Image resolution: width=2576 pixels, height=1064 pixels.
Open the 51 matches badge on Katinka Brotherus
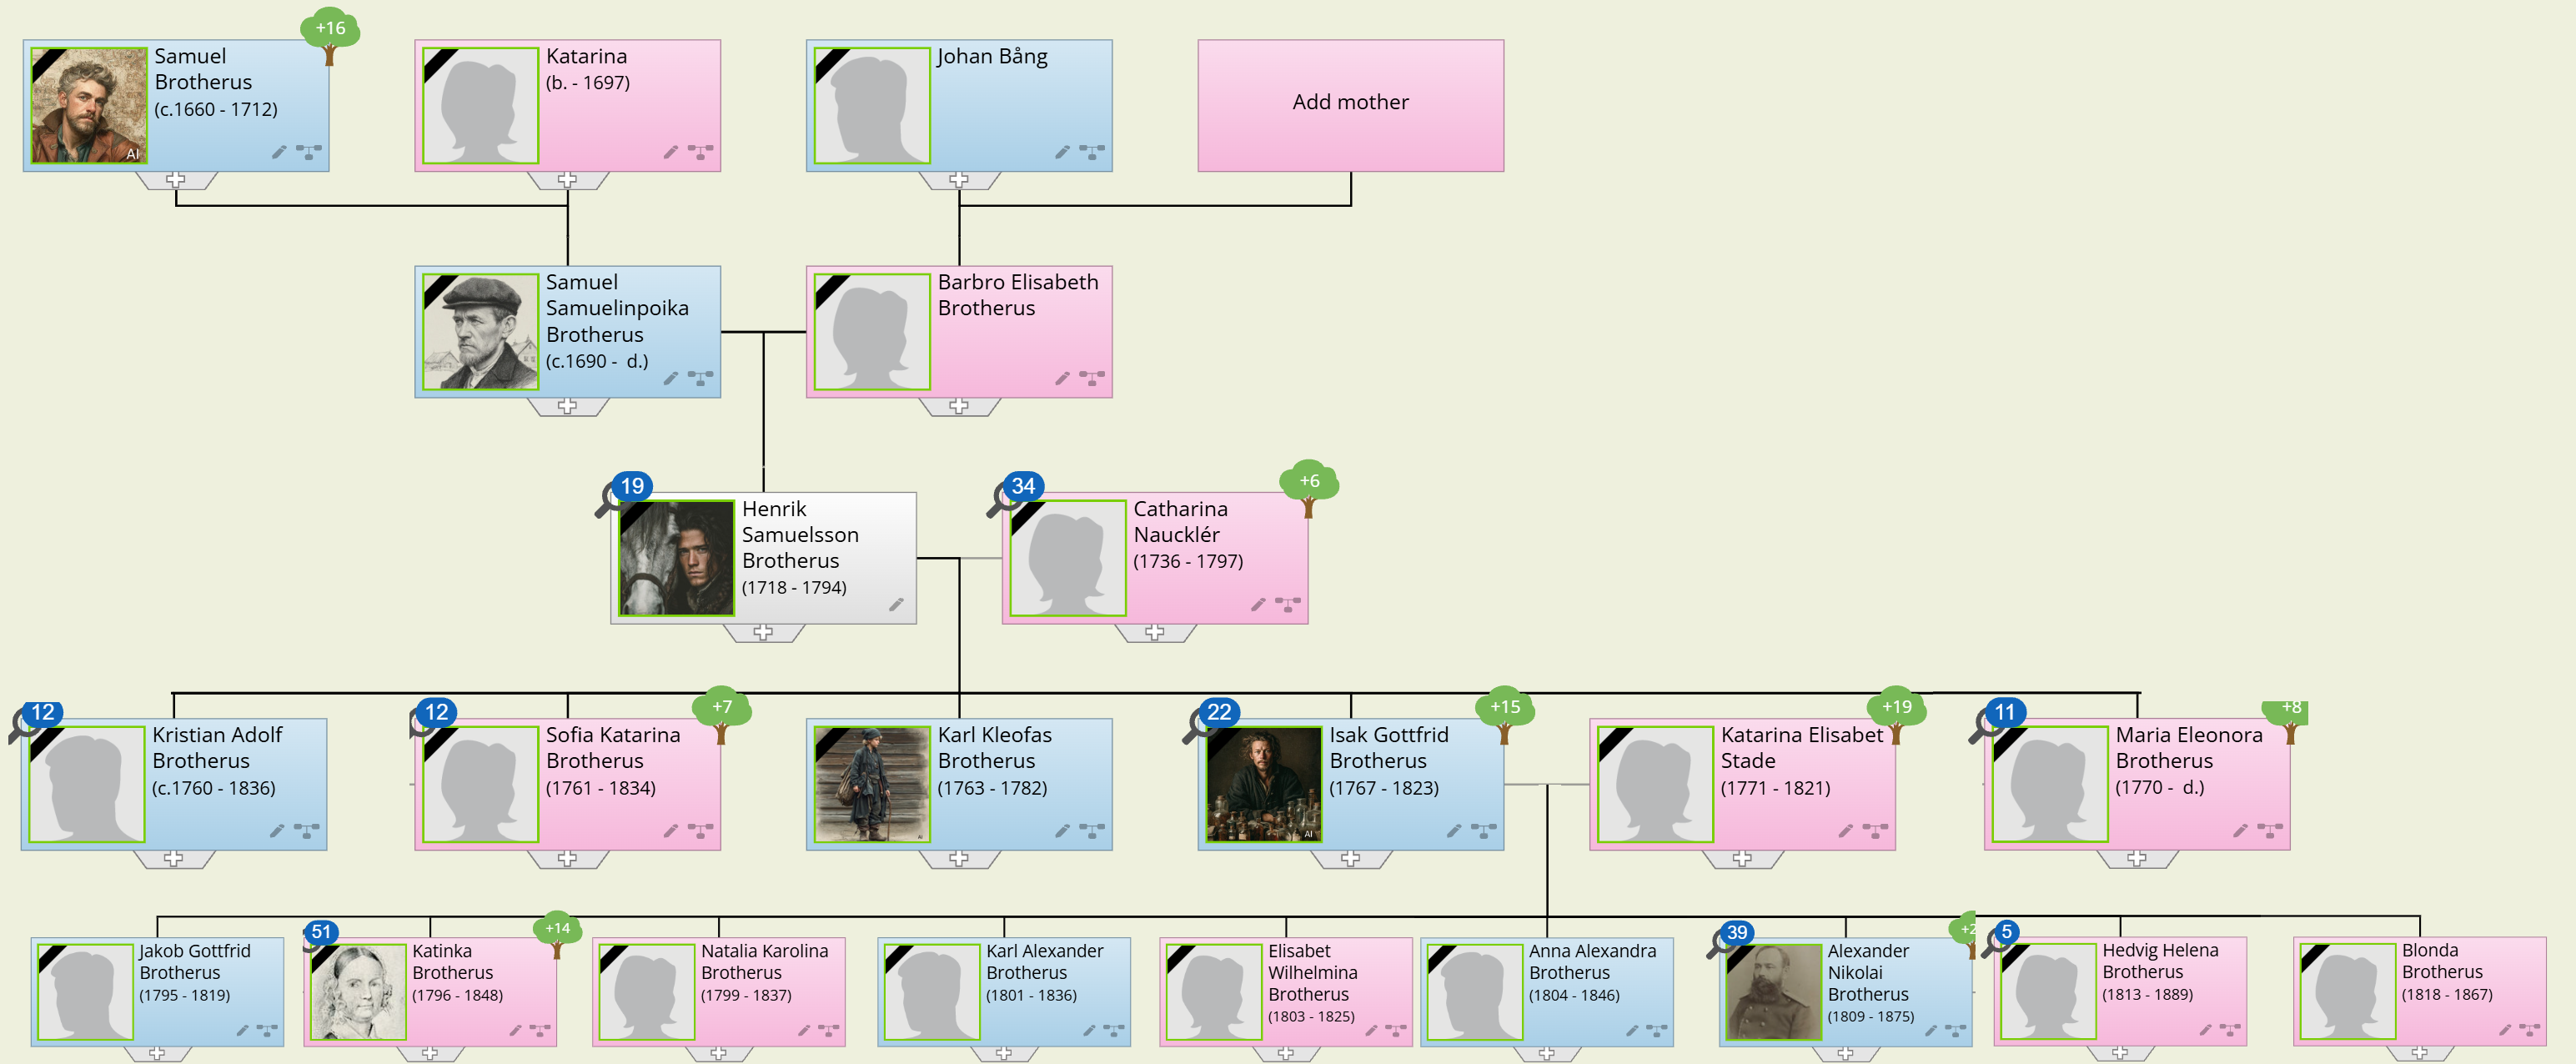tap(320, 933)
